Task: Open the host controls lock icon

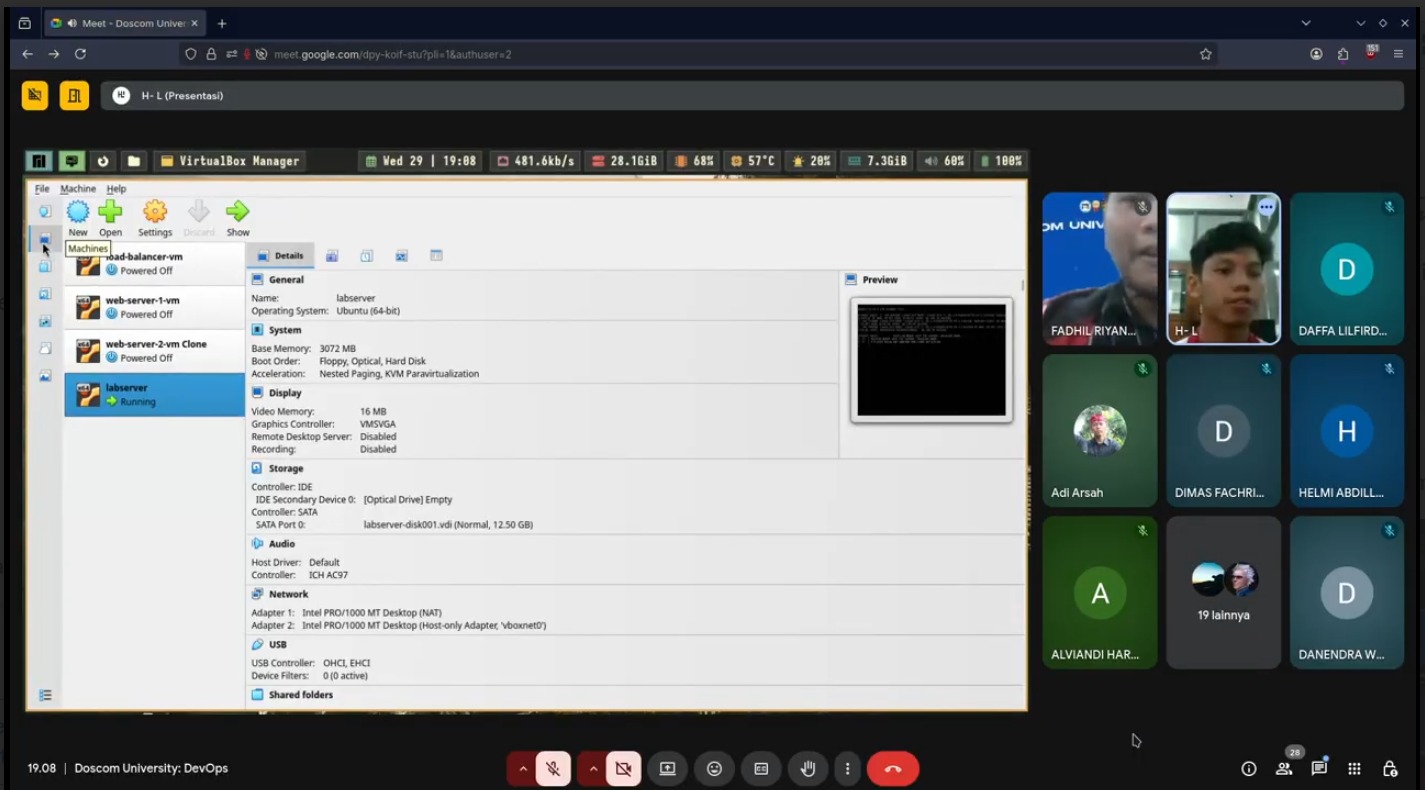Action: 1389,769
